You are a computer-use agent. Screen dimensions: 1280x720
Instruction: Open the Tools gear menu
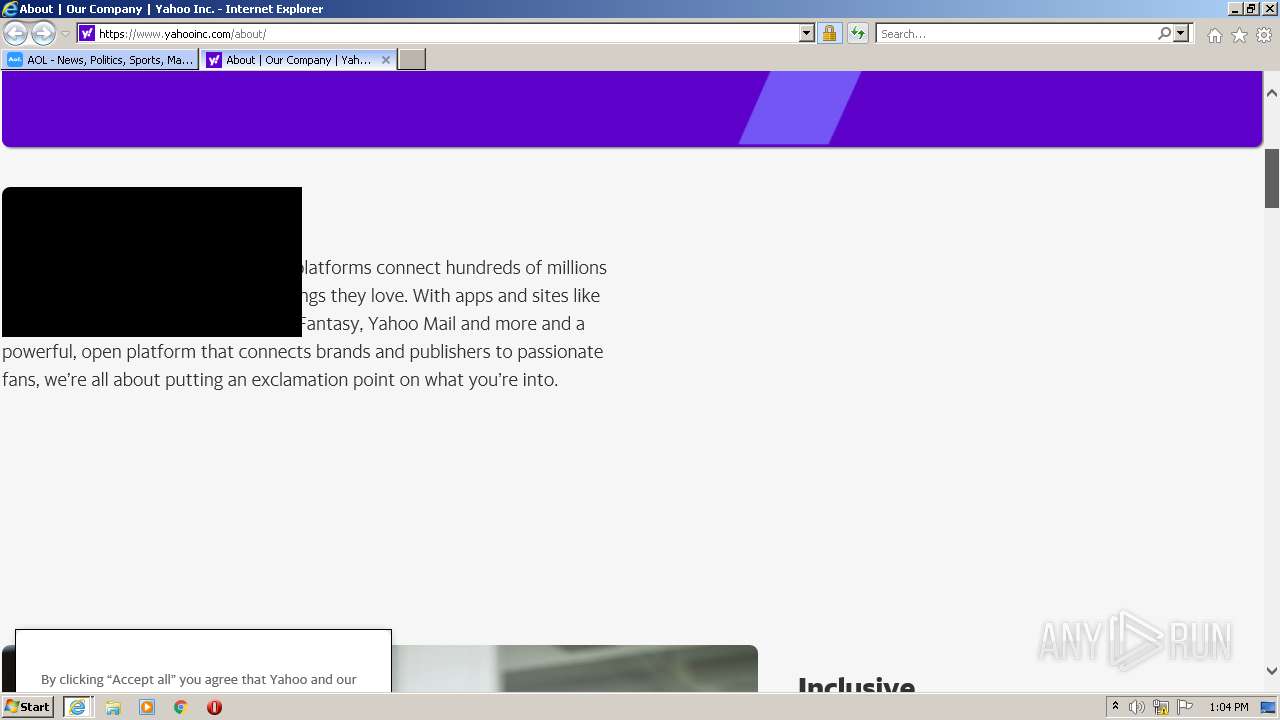(1264, 35)
